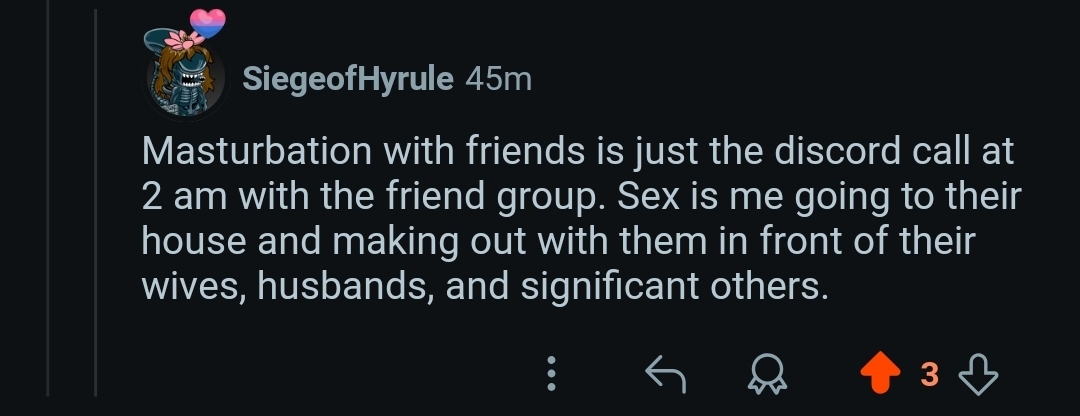
Task: Click the pink flower on the avatar
Action: click(184, 40)
